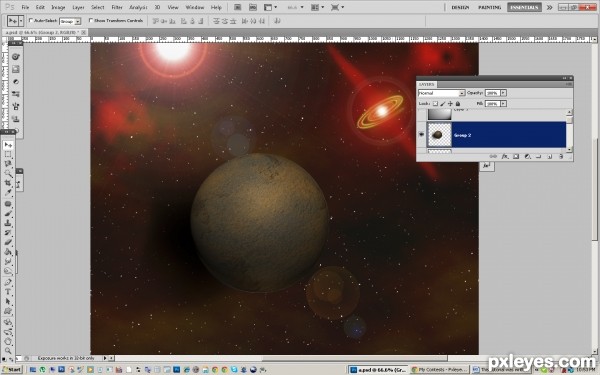Add a layer mask
The image size is (600, 375).
pos(516,157)
